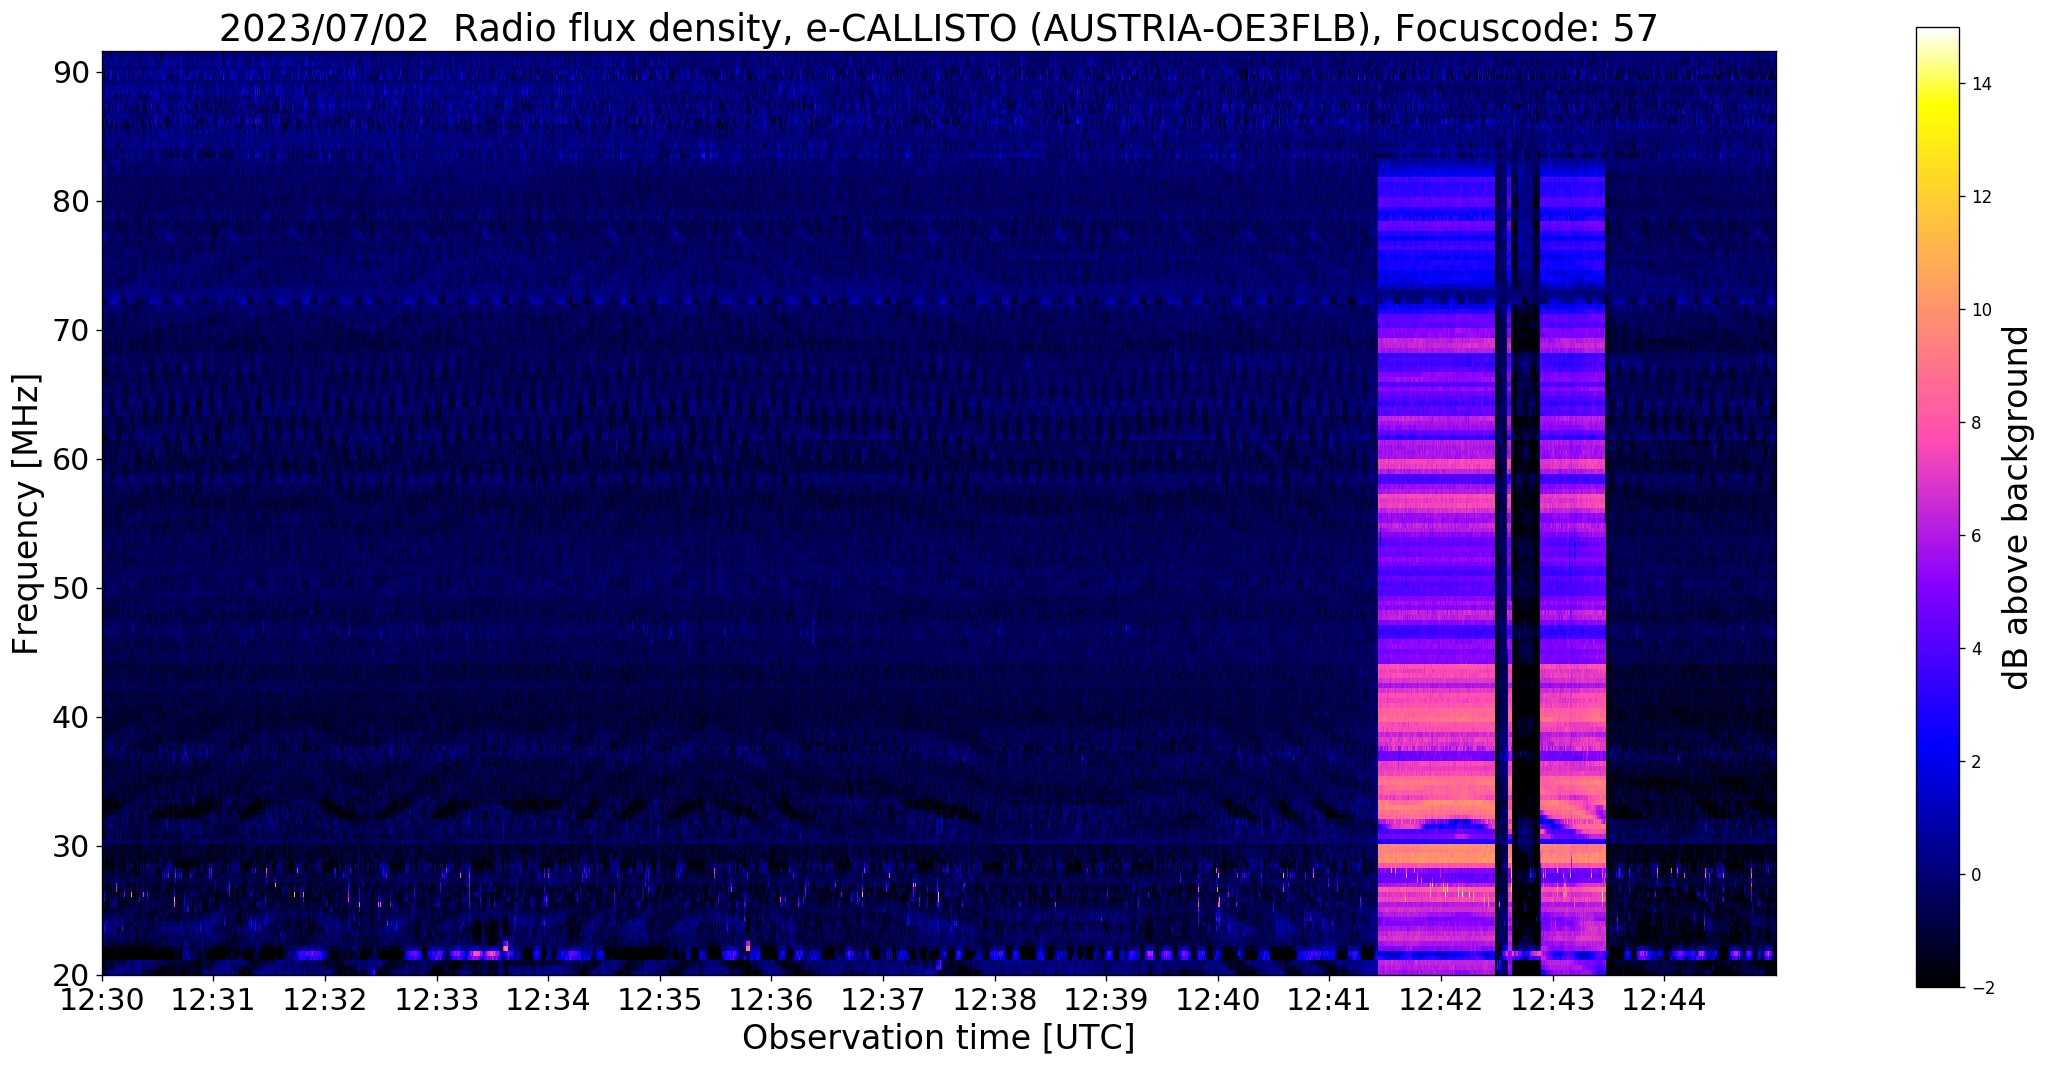The image size is (2047, 1067).
Task: Click the vertical dB color scale bar
Action: [x=1937, y=508]
